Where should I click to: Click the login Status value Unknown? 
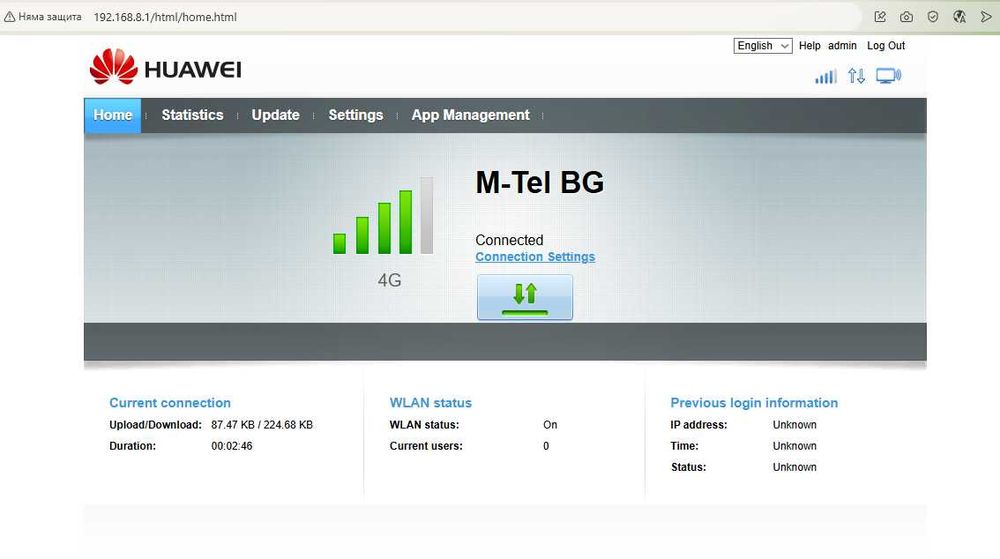pyautogui.click(x=795, y=467)
